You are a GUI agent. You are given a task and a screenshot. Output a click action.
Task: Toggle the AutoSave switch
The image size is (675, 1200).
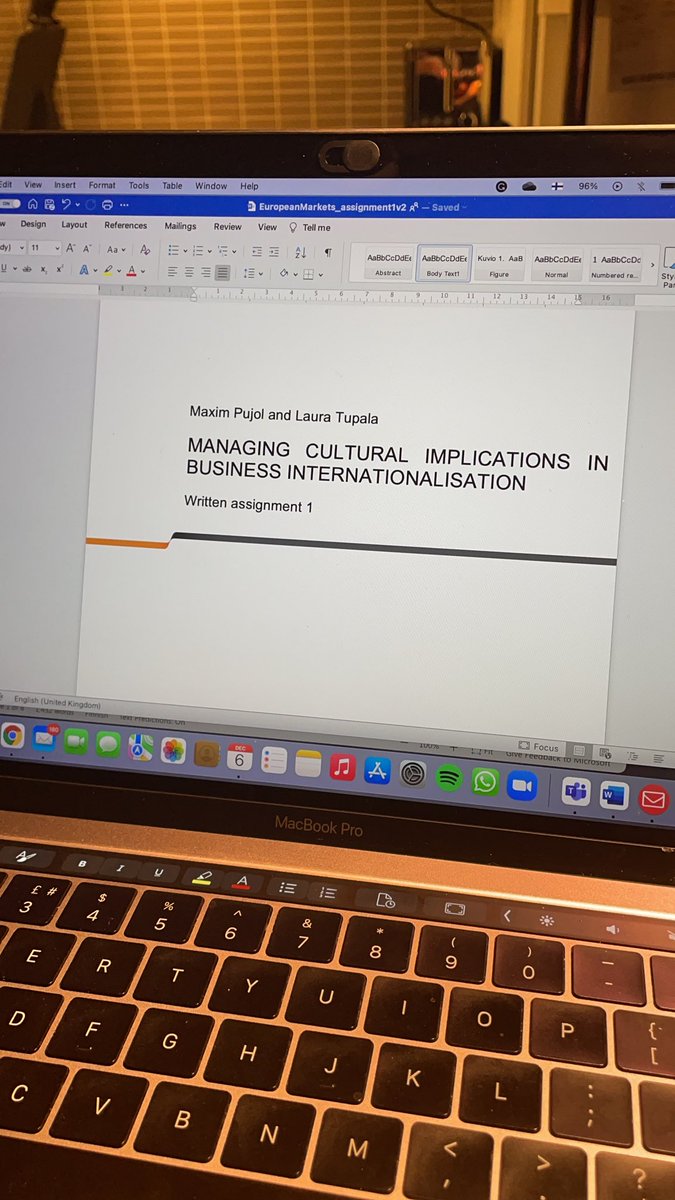coord(9,204)
